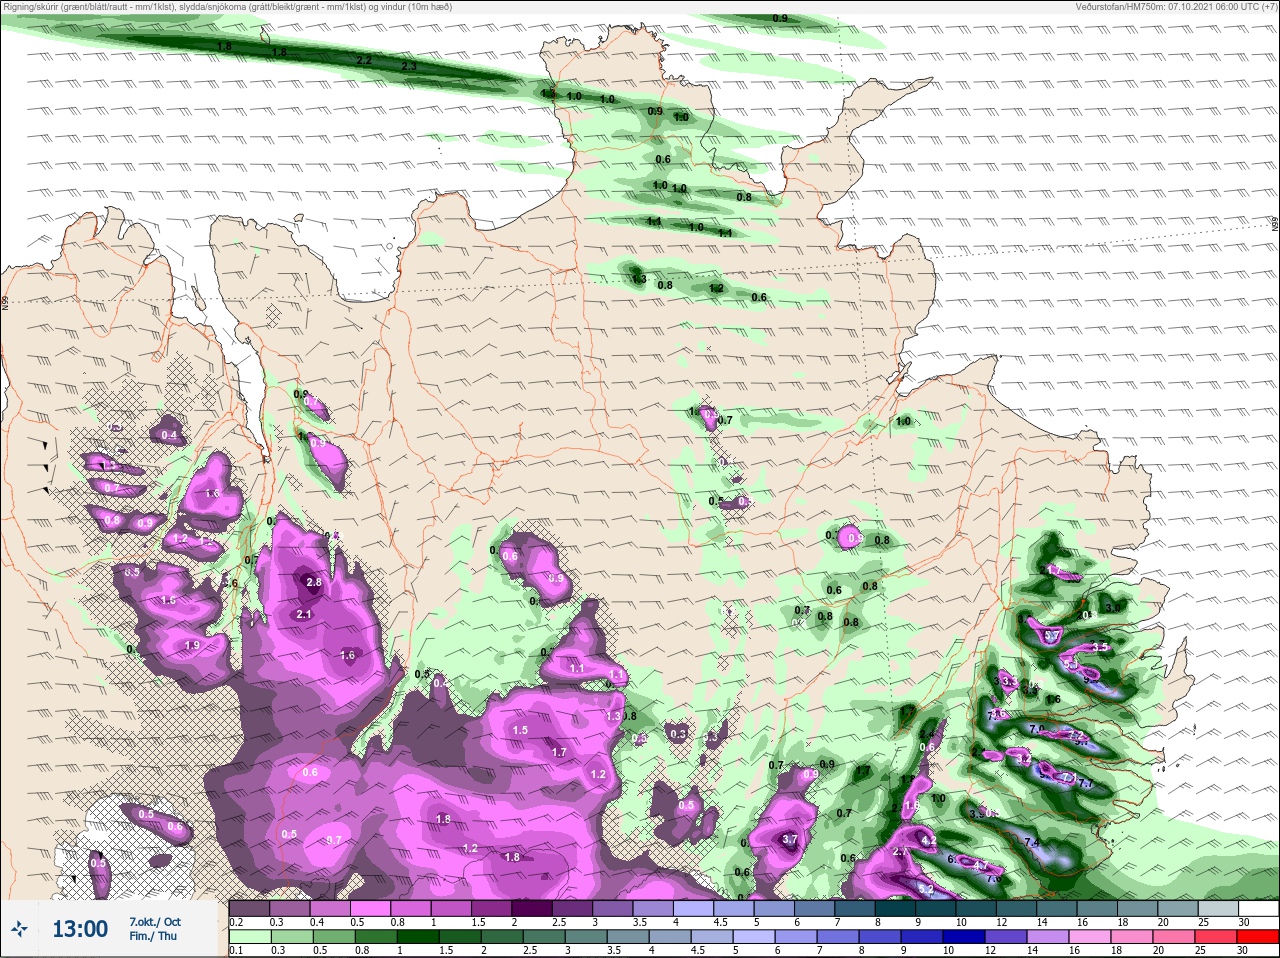
Task: Click the weekday label 'Fim./ Thu'
Action: point(152,936)
